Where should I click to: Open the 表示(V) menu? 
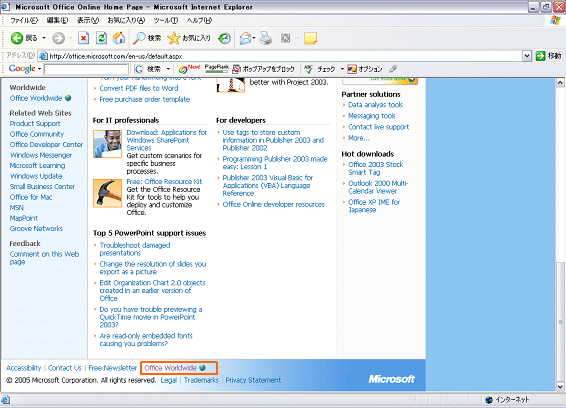(88, 20)
